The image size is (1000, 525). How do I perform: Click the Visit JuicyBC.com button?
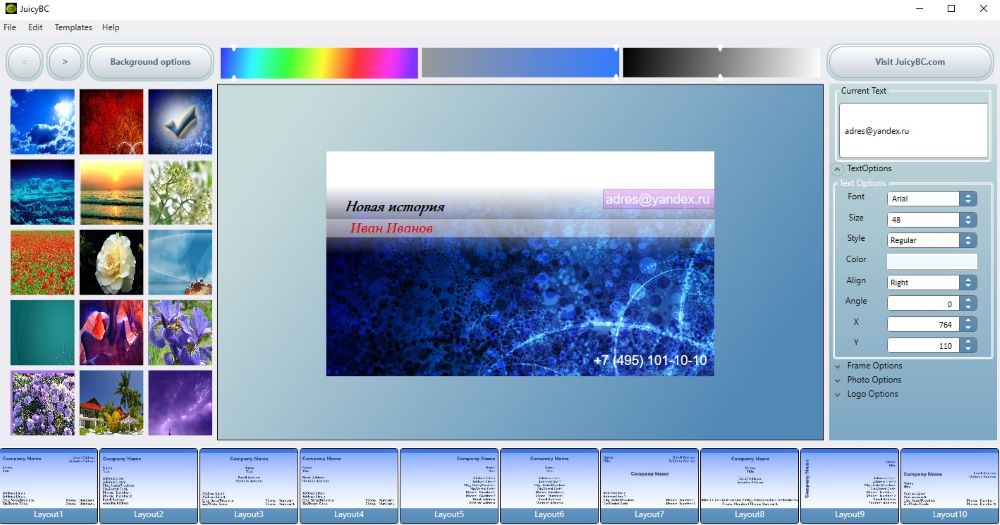point(909,62)
